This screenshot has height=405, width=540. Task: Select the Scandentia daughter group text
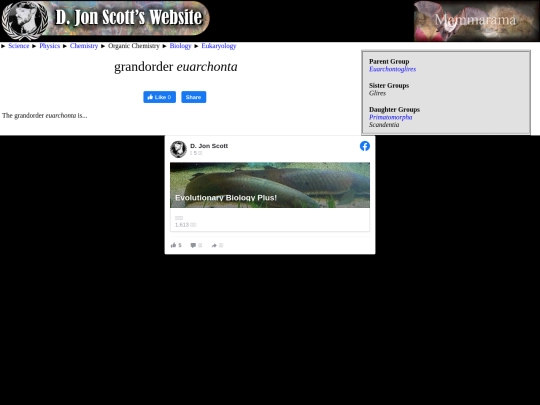(384, 125)
